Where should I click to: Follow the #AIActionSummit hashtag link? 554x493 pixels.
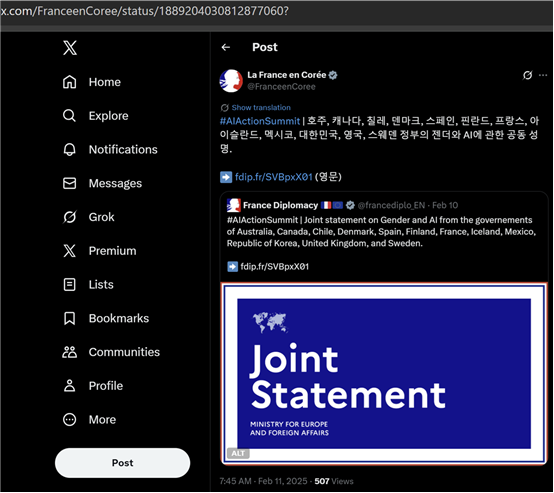tap(260, 121)
